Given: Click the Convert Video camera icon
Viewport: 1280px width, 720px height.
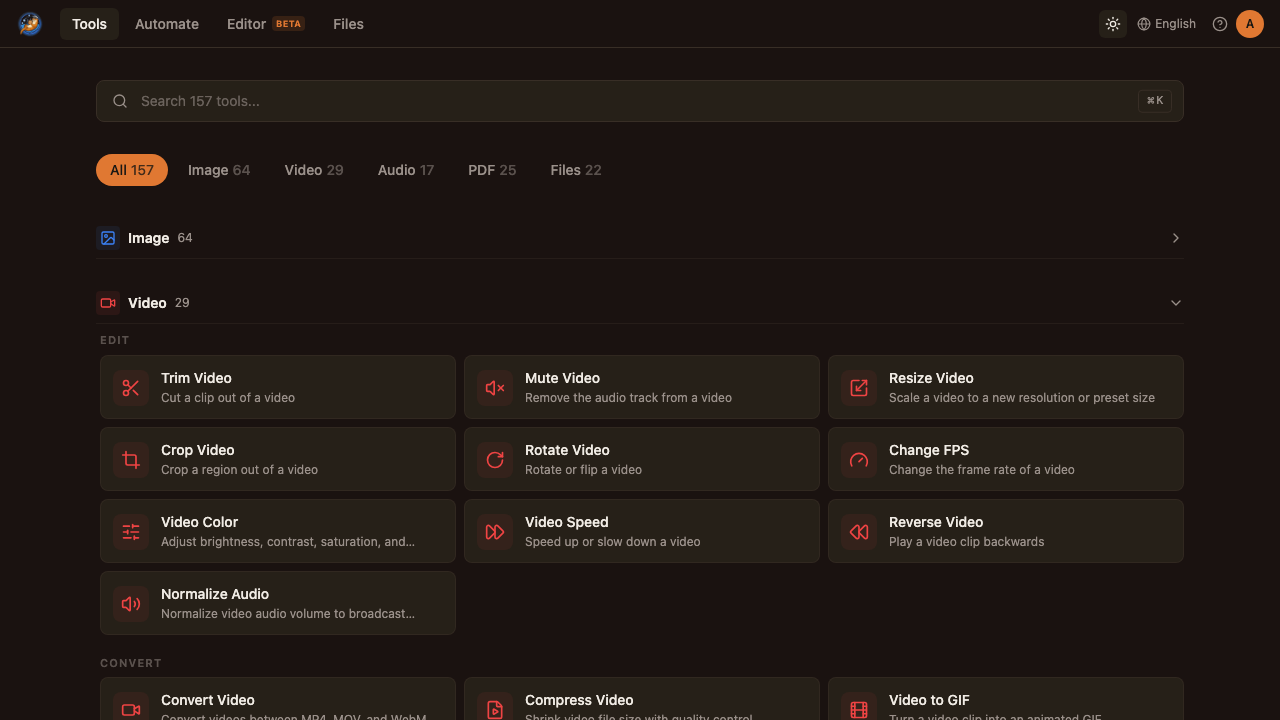Looking at the screenshot, I should 131,709.
